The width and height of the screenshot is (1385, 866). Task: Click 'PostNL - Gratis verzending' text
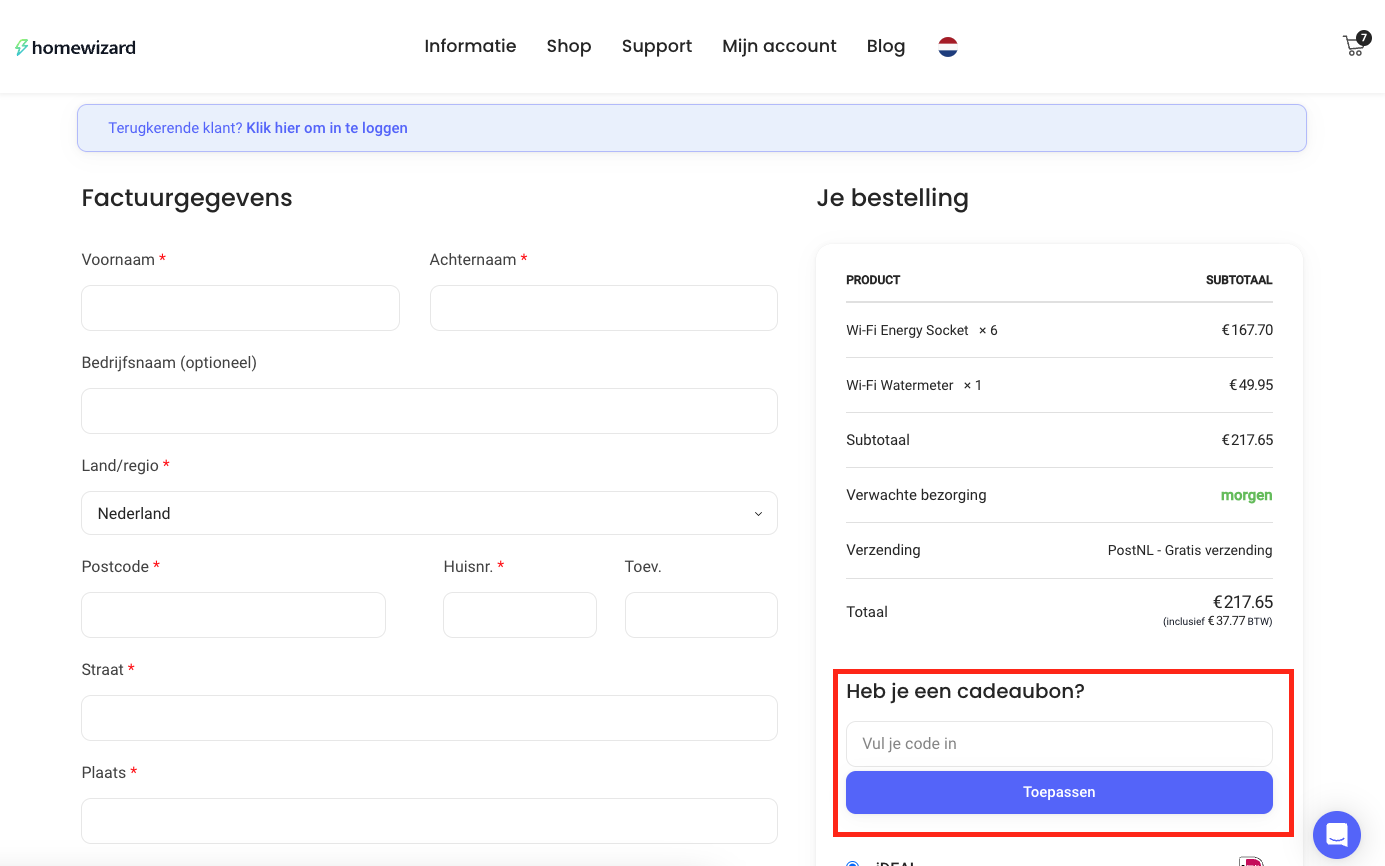[1190, 550]
